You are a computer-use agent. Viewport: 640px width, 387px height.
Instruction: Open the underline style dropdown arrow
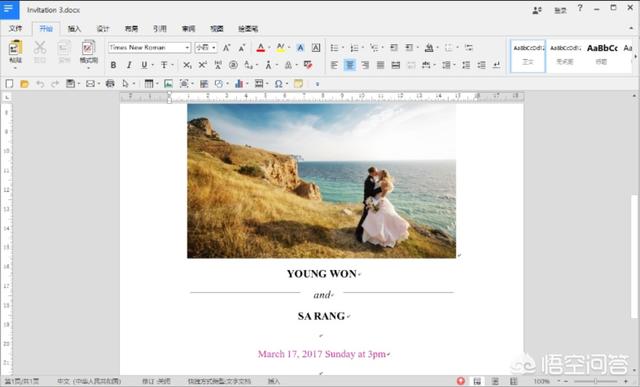[x=153, y=65]
